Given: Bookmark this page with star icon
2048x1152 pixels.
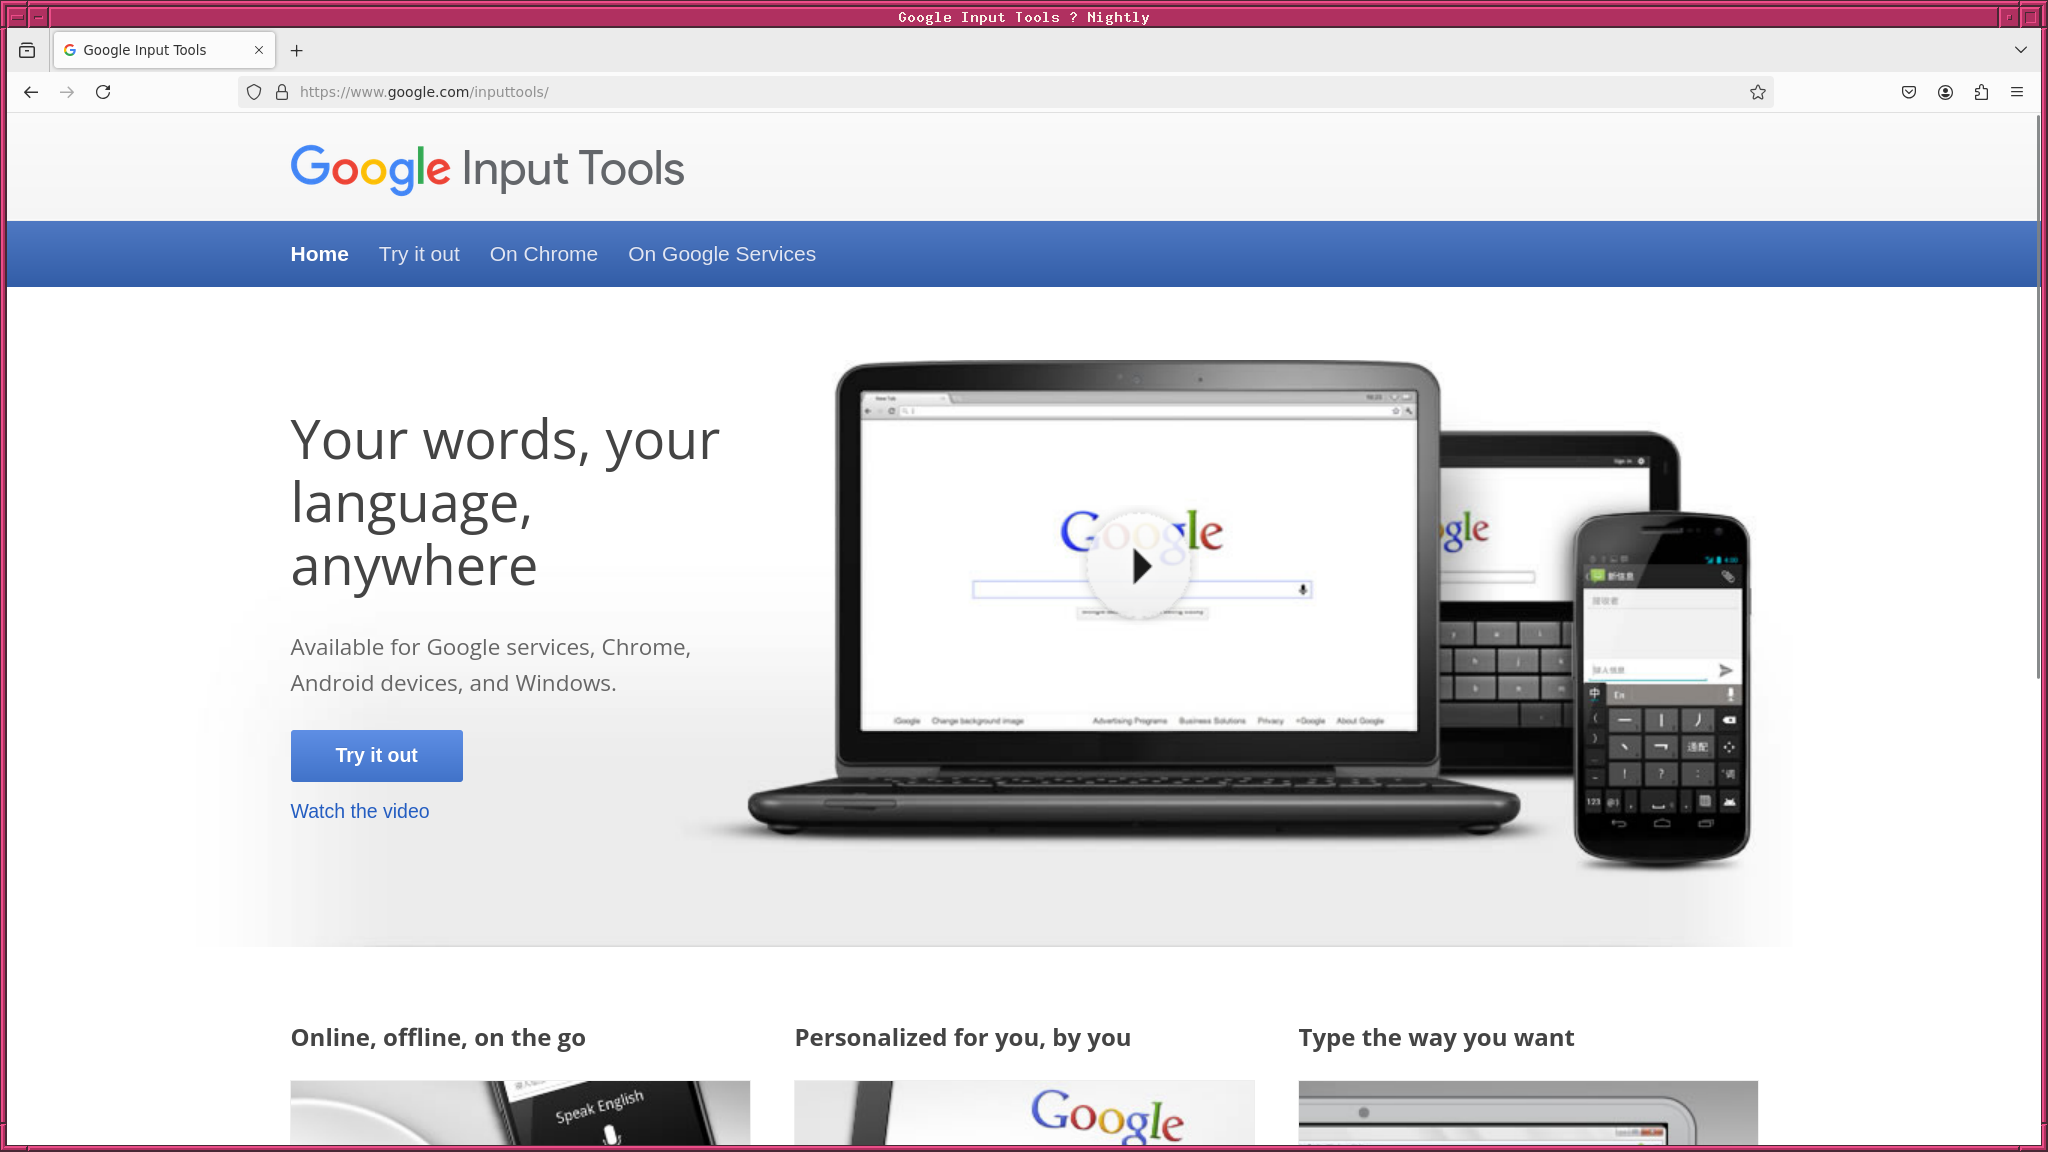Looking at the screenshot, I should (1757, 92).
